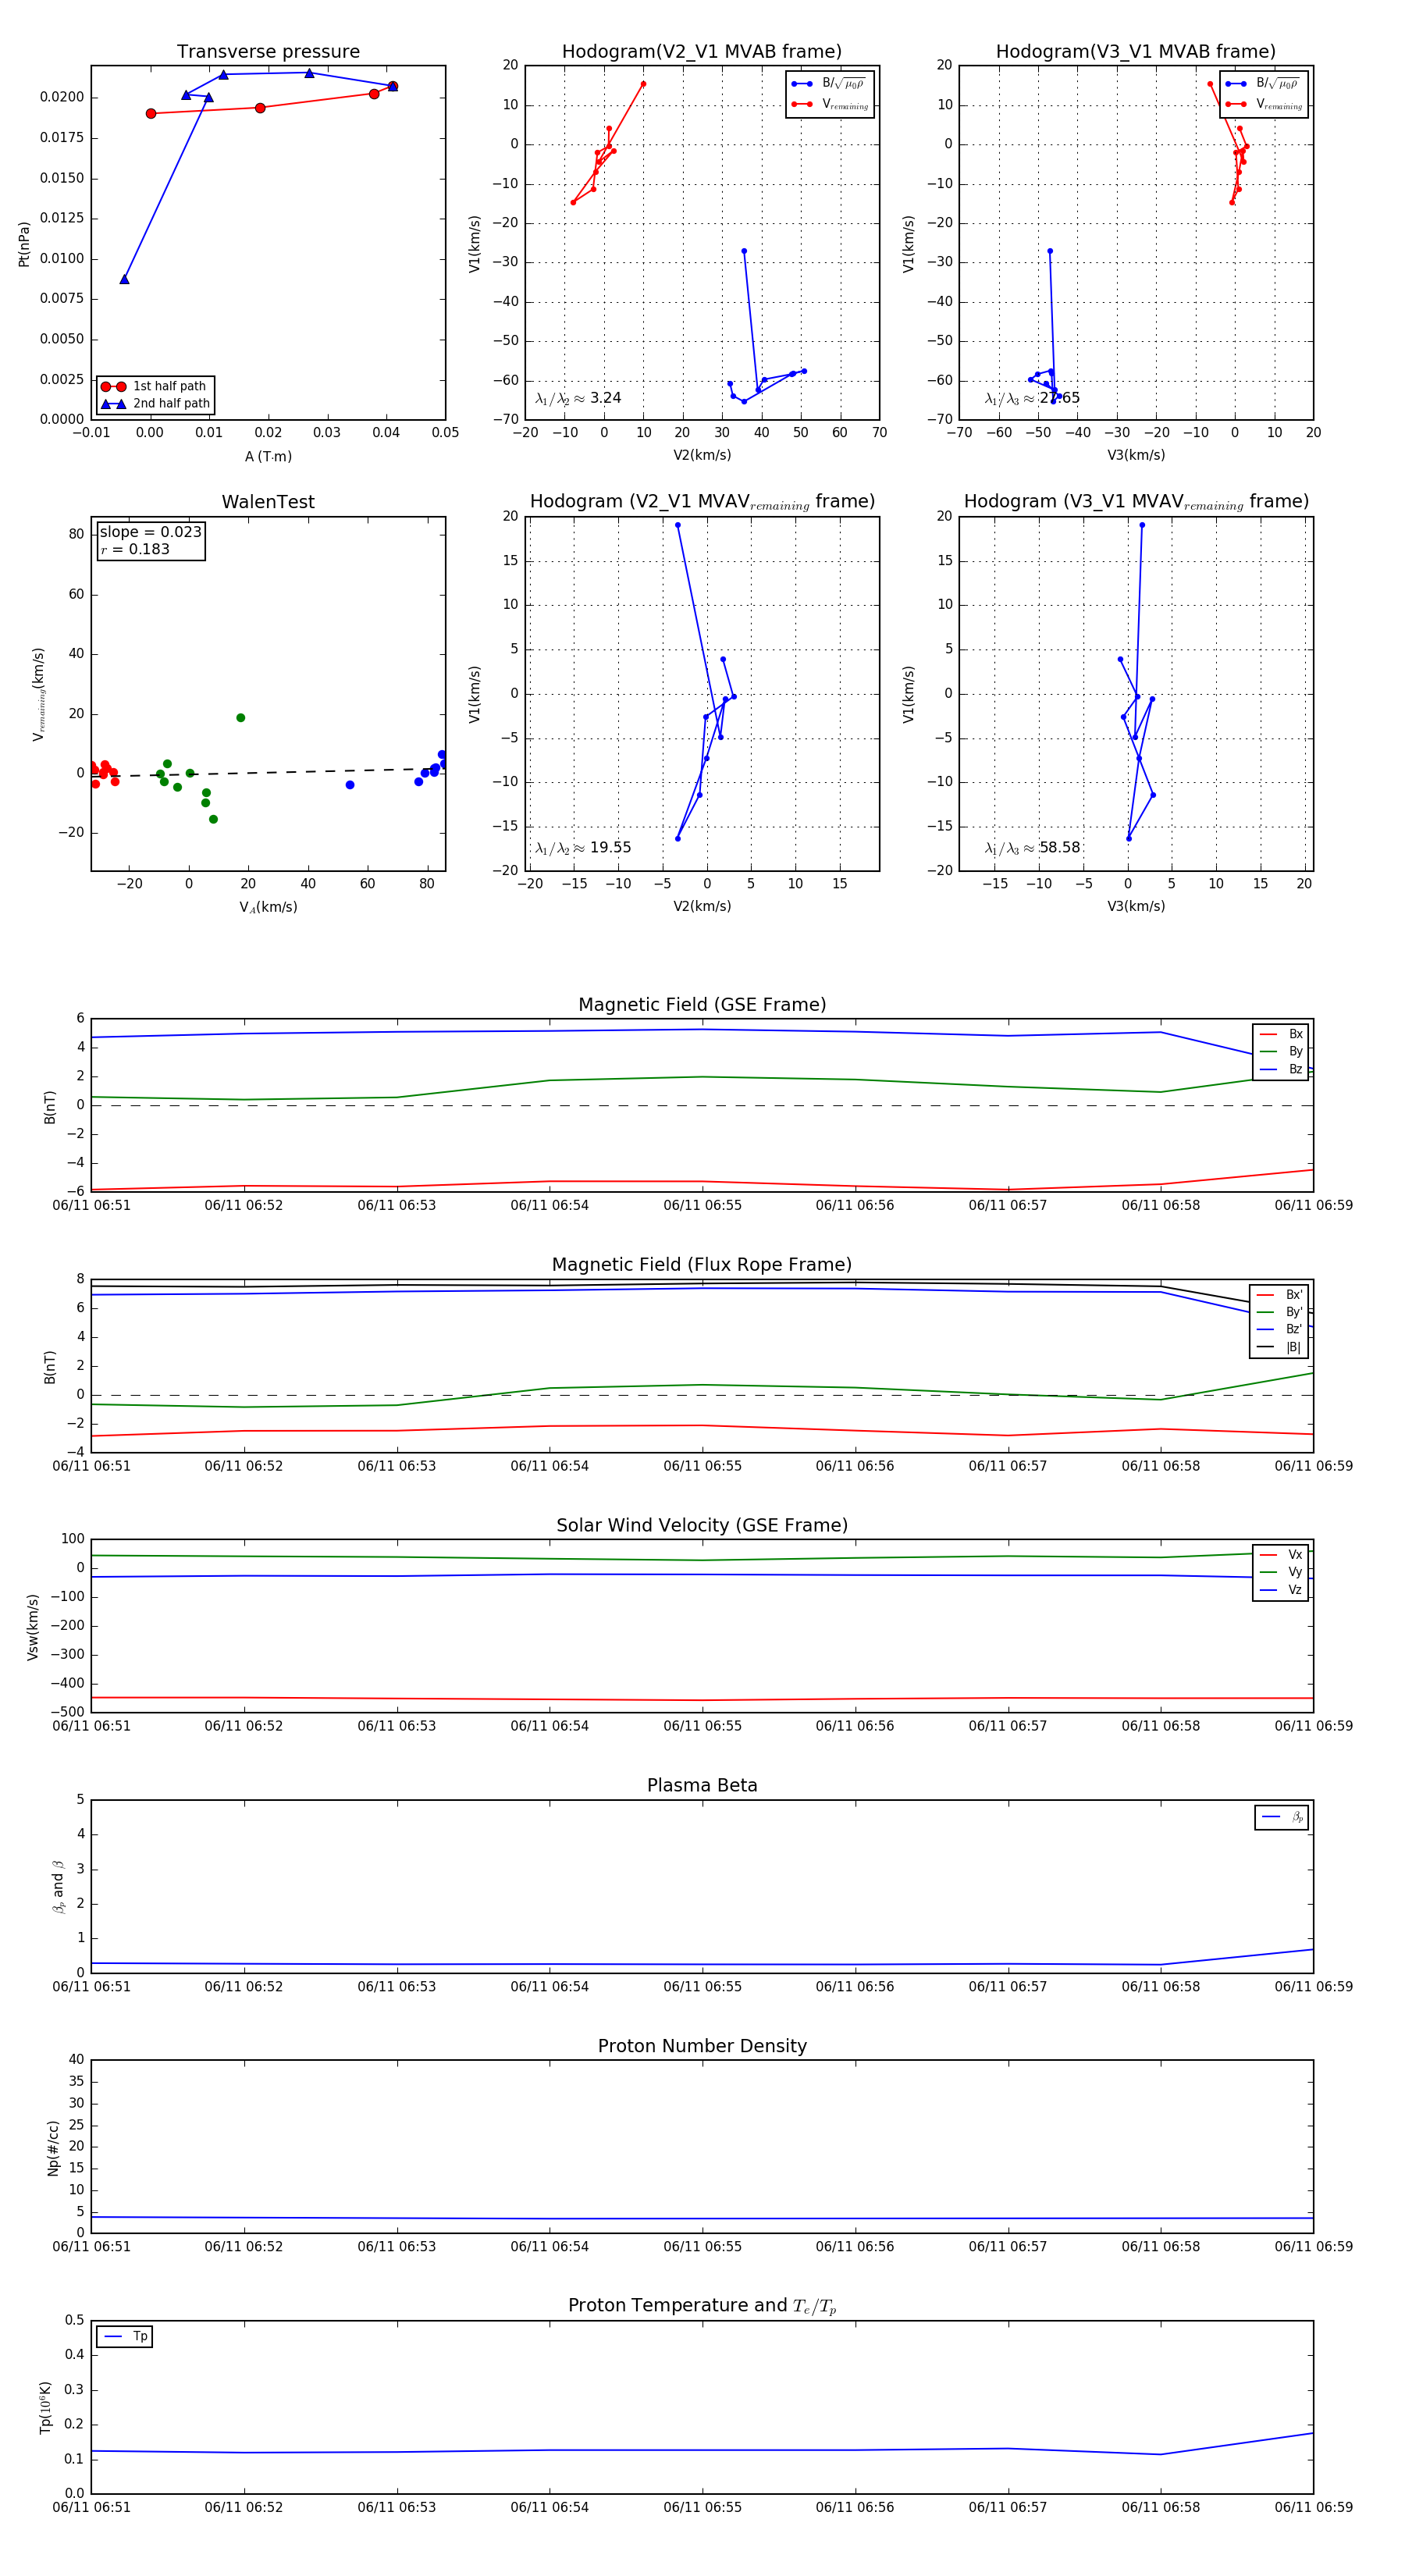Click the "Bx'" legend entry in flux rope panel
The height and width of the screenshot is (2576, 1405).
1280,1294
